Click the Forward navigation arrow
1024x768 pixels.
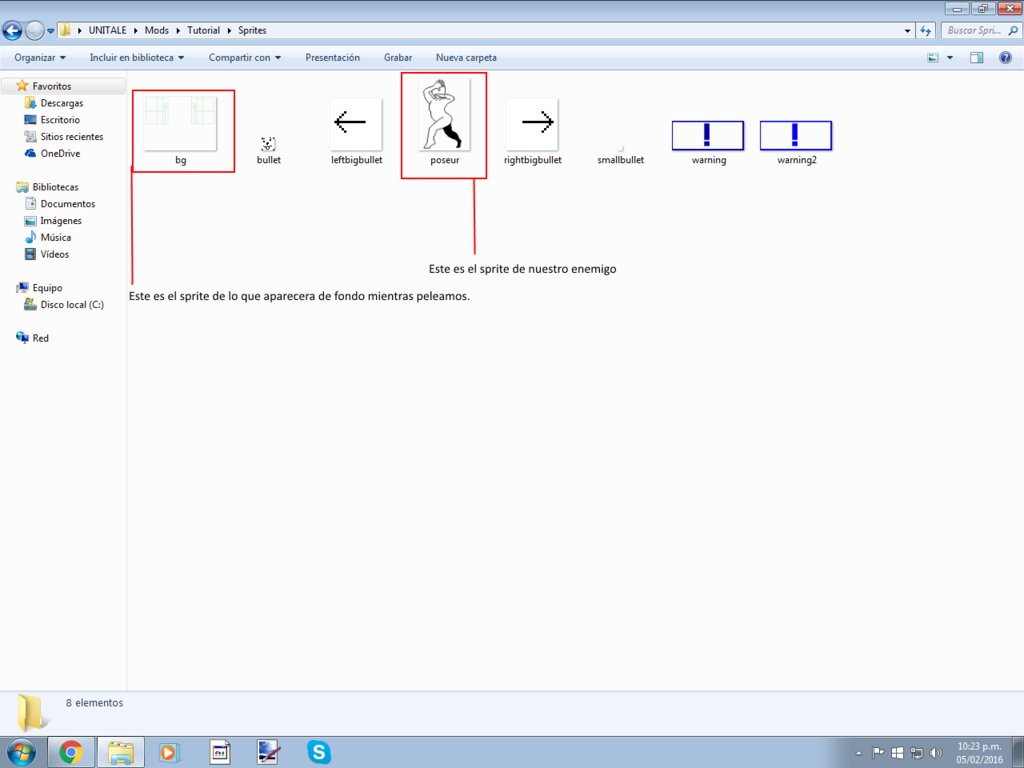(x=34, y=30)
